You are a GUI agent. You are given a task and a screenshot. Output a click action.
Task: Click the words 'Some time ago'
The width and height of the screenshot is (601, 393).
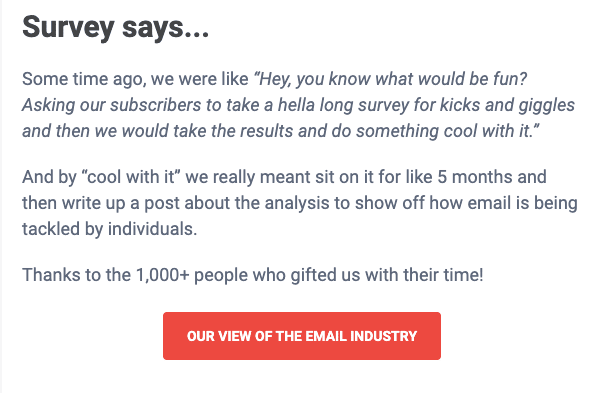(84, 79)
